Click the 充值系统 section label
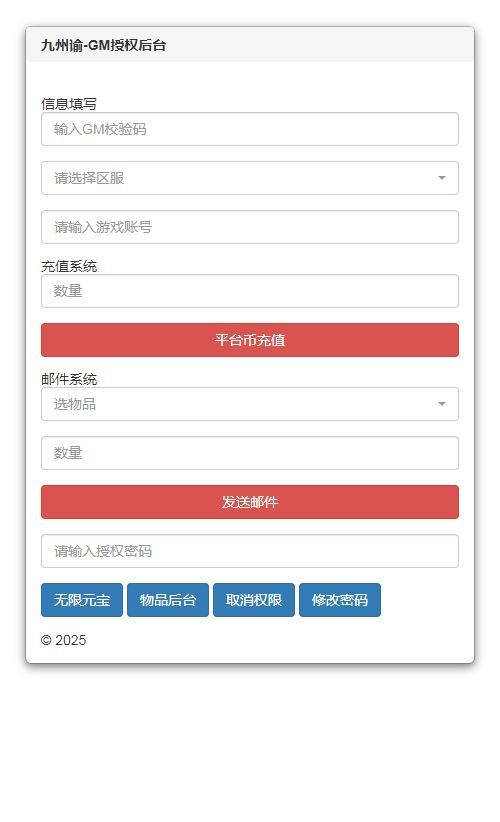Image resolution: width=500 pixels, height=822 pixels. click(x=69, y=266)
